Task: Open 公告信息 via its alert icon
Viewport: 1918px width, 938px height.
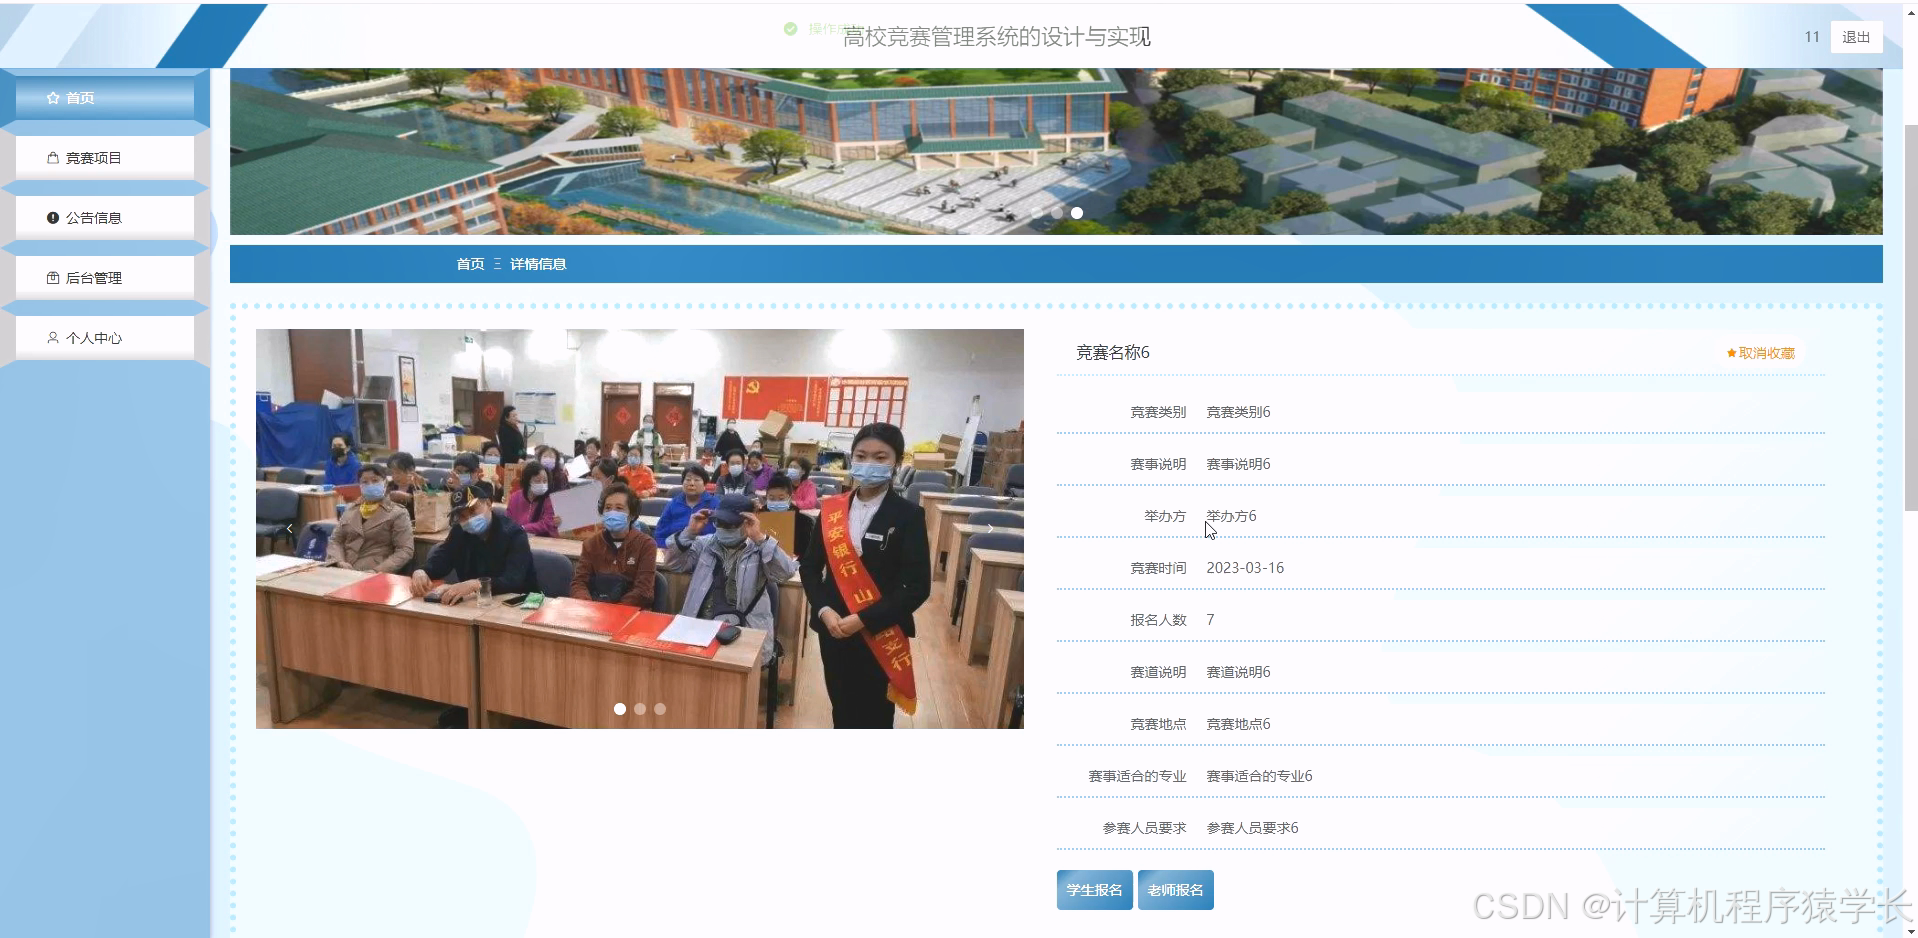Action: (x=53, y=217)
